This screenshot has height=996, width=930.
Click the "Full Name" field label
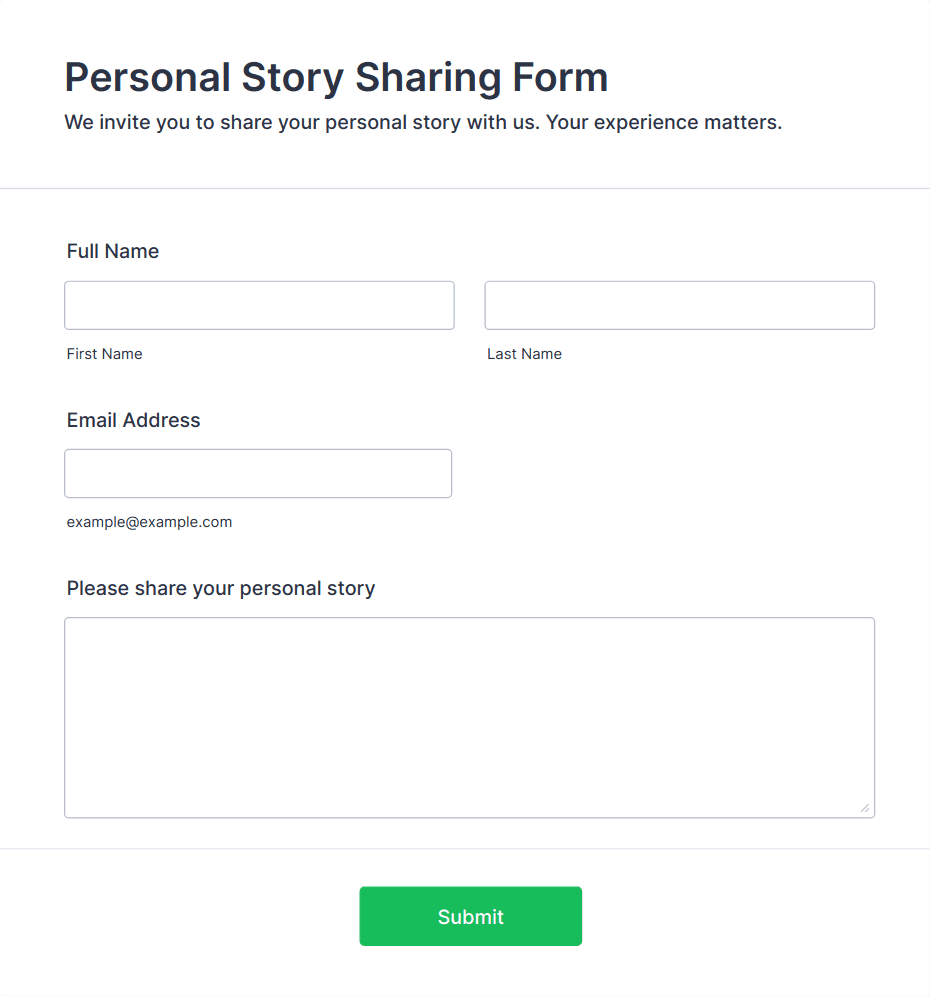click(x=113, y=251)
